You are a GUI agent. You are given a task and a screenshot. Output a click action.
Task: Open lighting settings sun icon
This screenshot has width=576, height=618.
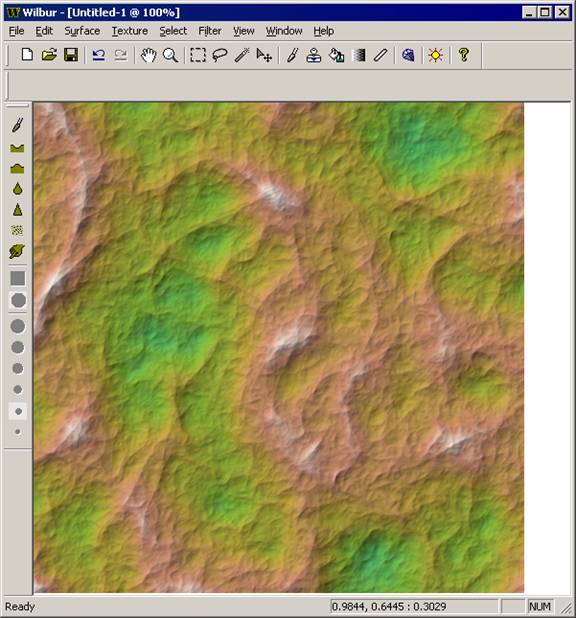coord(435,55)
